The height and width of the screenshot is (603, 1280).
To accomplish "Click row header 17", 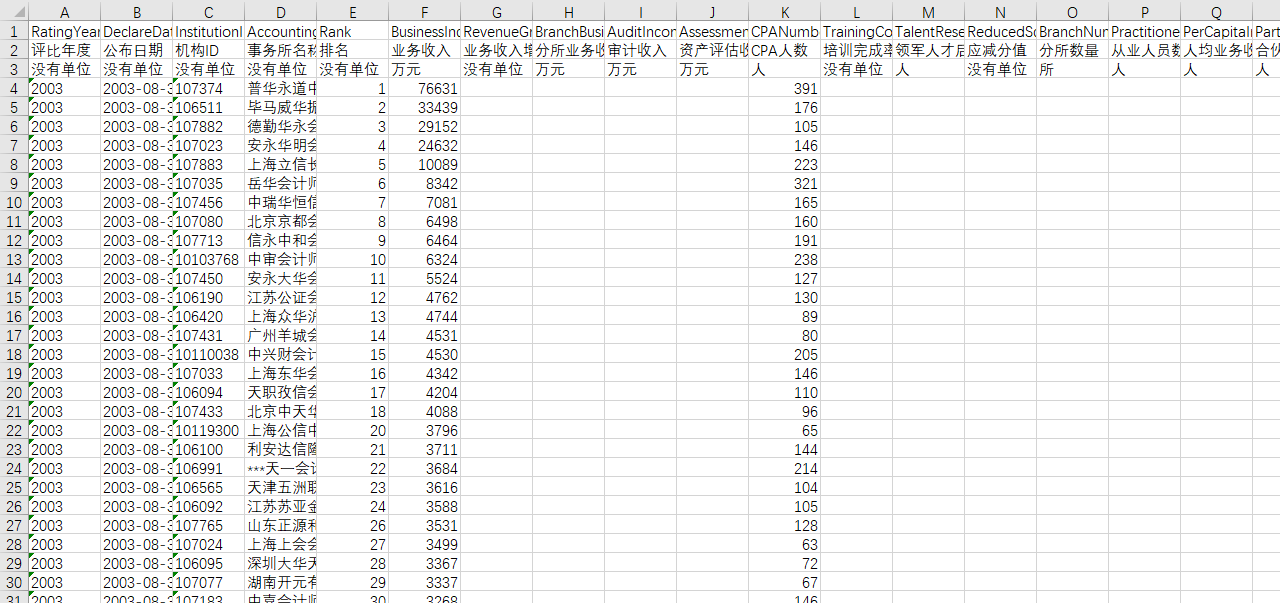I will (x=14, y=335).
